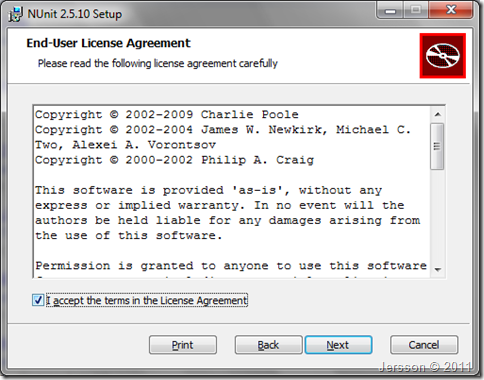This screenshot has width=484, height=380.
Task: Click the license scrollbar thumb
Action: tap(437, 146)
